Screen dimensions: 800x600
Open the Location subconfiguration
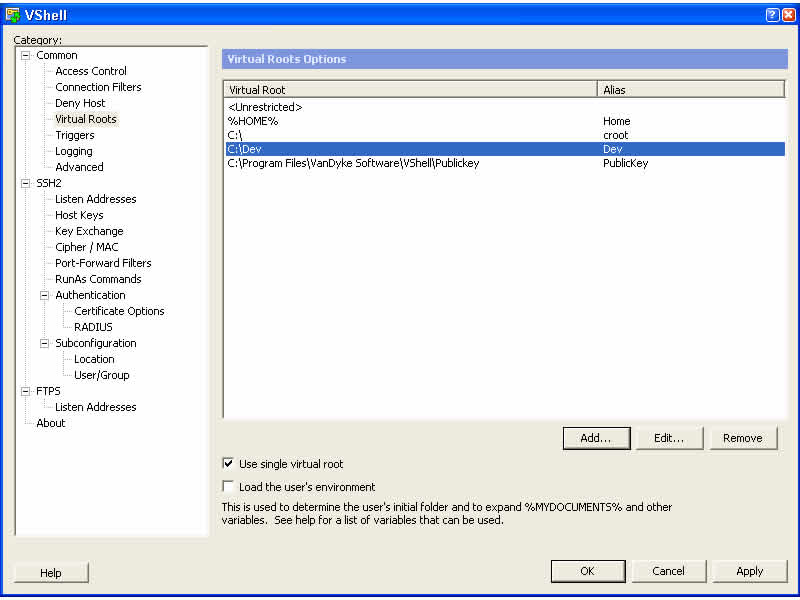[94, 359]
